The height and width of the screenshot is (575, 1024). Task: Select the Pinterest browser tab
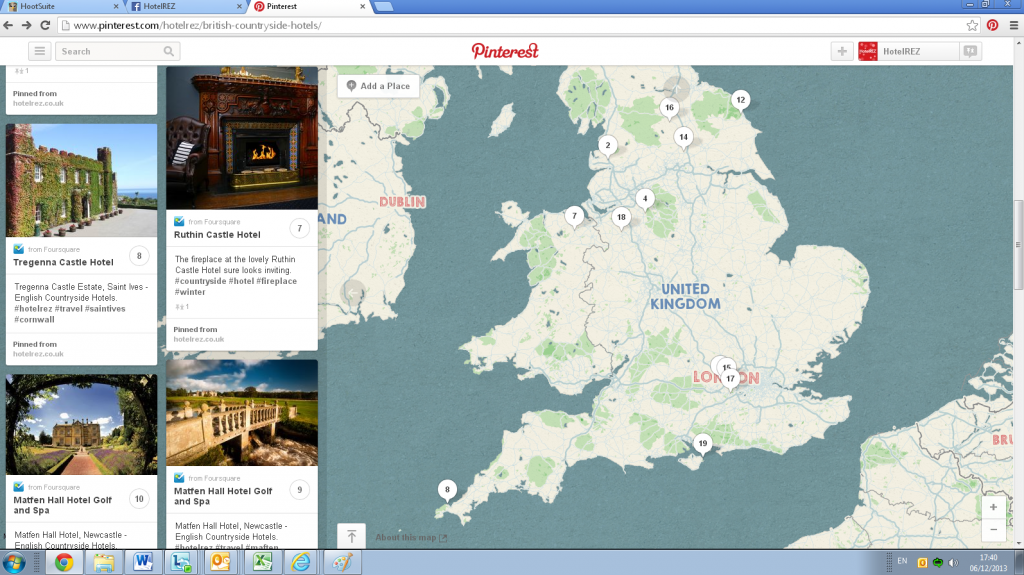click(310, 7)
